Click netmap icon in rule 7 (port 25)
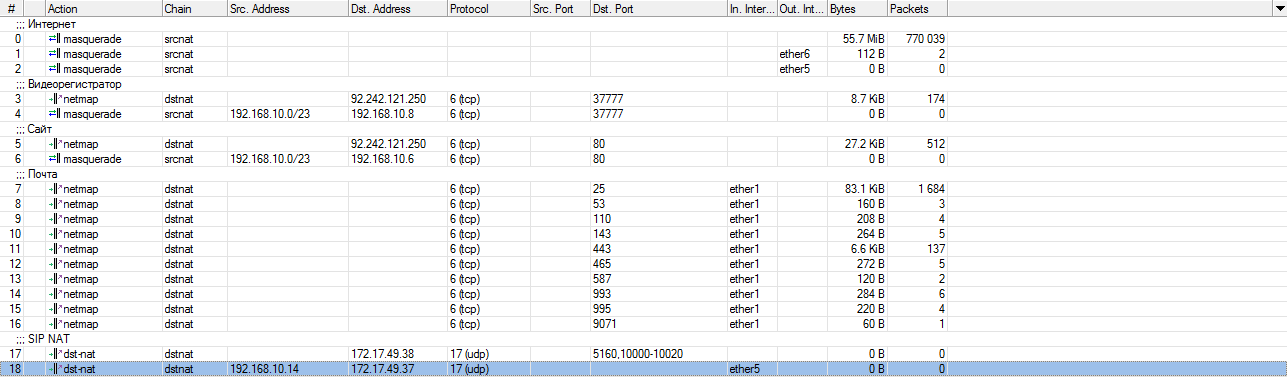 pos(56,188)
